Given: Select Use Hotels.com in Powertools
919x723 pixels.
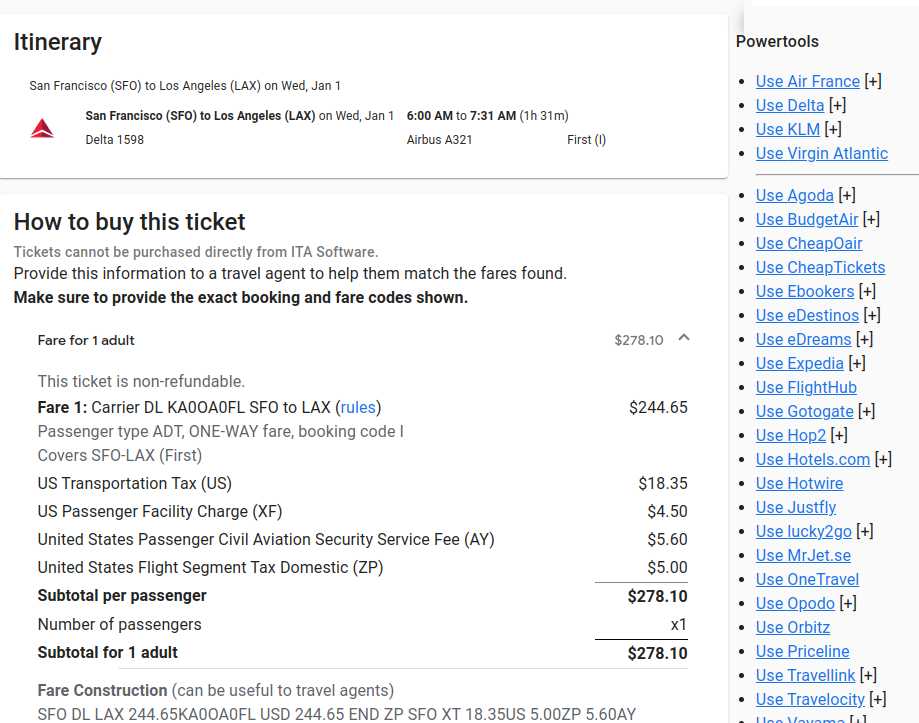Looking at the screenshot, I should 813,459.
